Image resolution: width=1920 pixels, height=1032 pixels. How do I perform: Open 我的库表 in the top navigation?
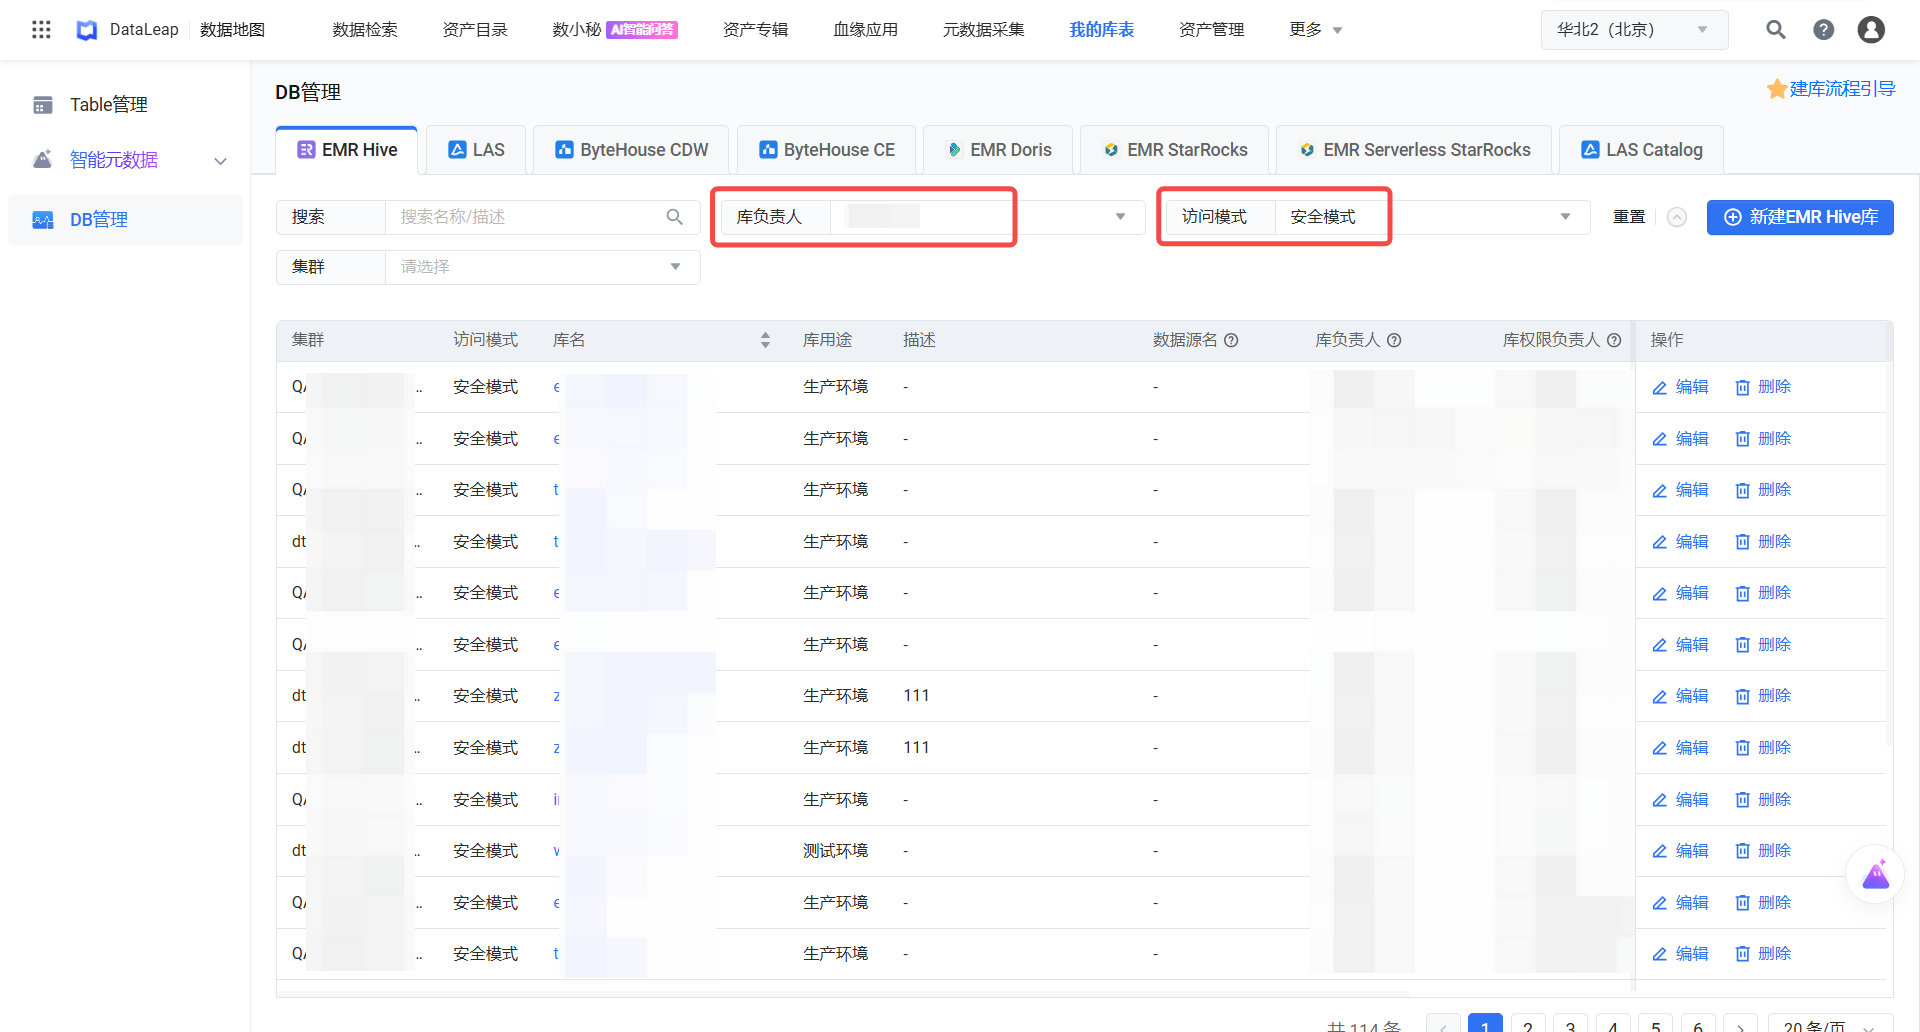pyautogui.click(x=1101, y=30)
